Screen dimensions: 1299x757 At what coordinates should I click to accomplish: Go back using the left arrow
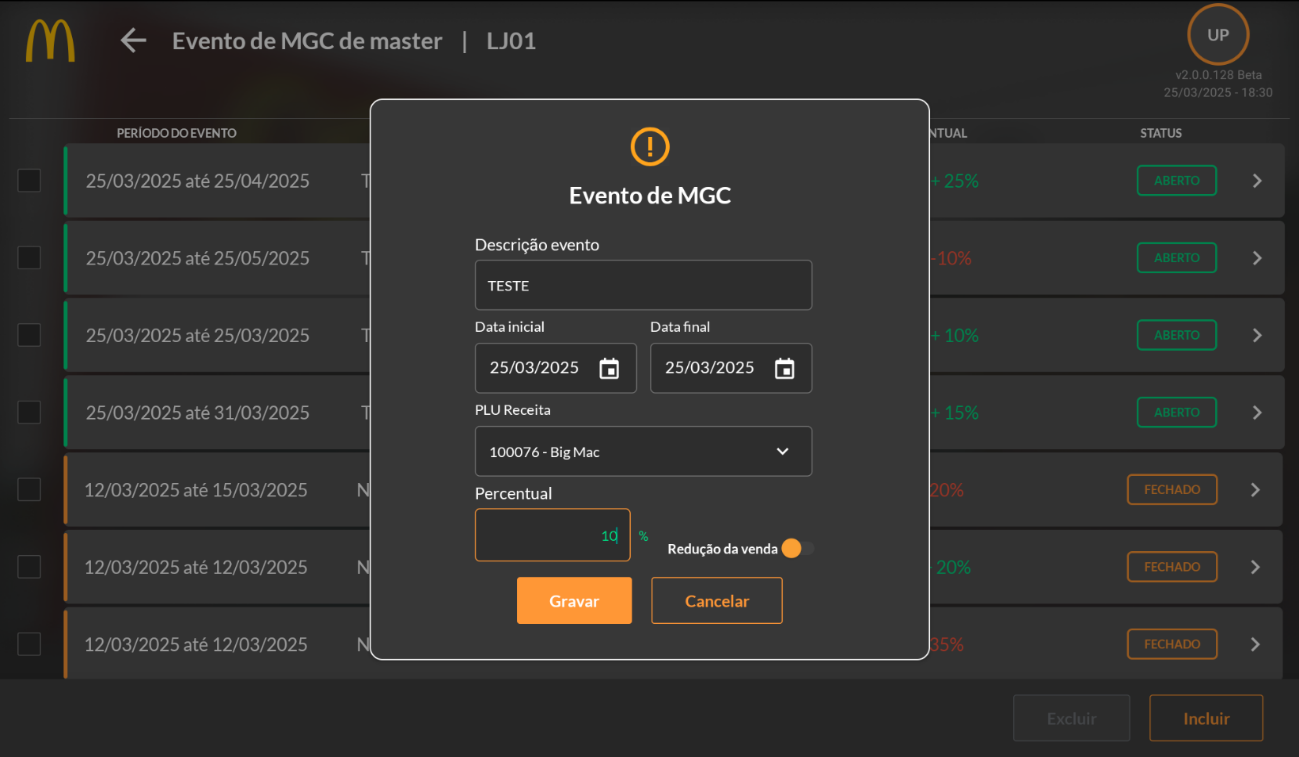pos(133,41)
